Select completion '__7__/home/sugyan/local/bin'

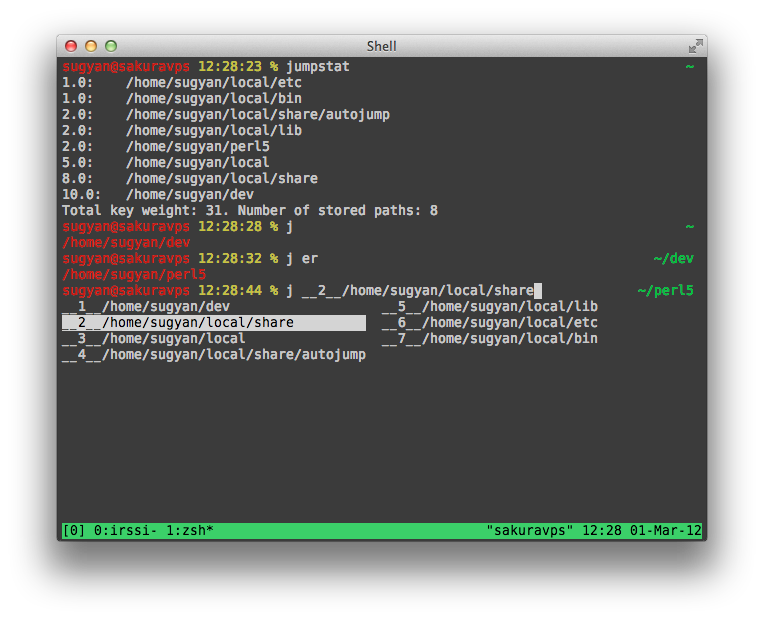[490, 339]
